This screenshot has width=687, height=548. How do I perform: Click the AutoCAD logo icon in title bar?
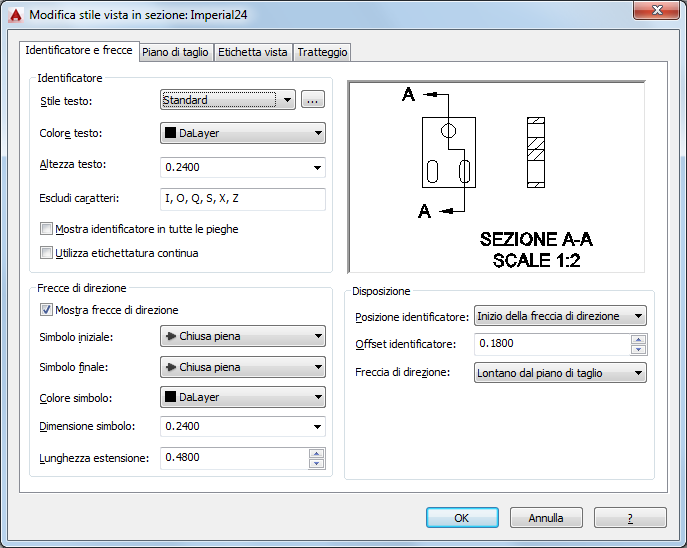(x=16, y=15)
